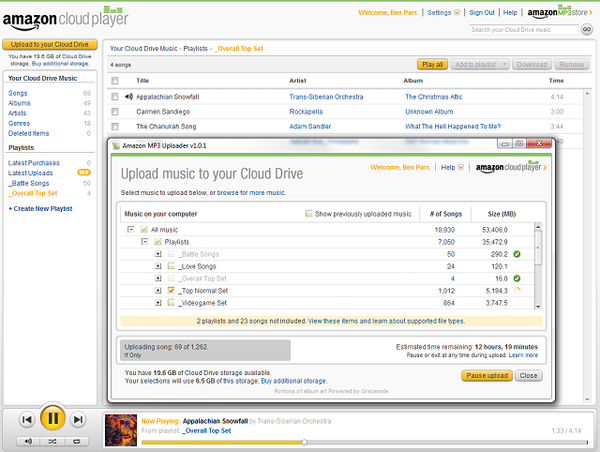Viewport: 600px width, 452px height.
Task: Click the GO search button
Action: point(587,29)
